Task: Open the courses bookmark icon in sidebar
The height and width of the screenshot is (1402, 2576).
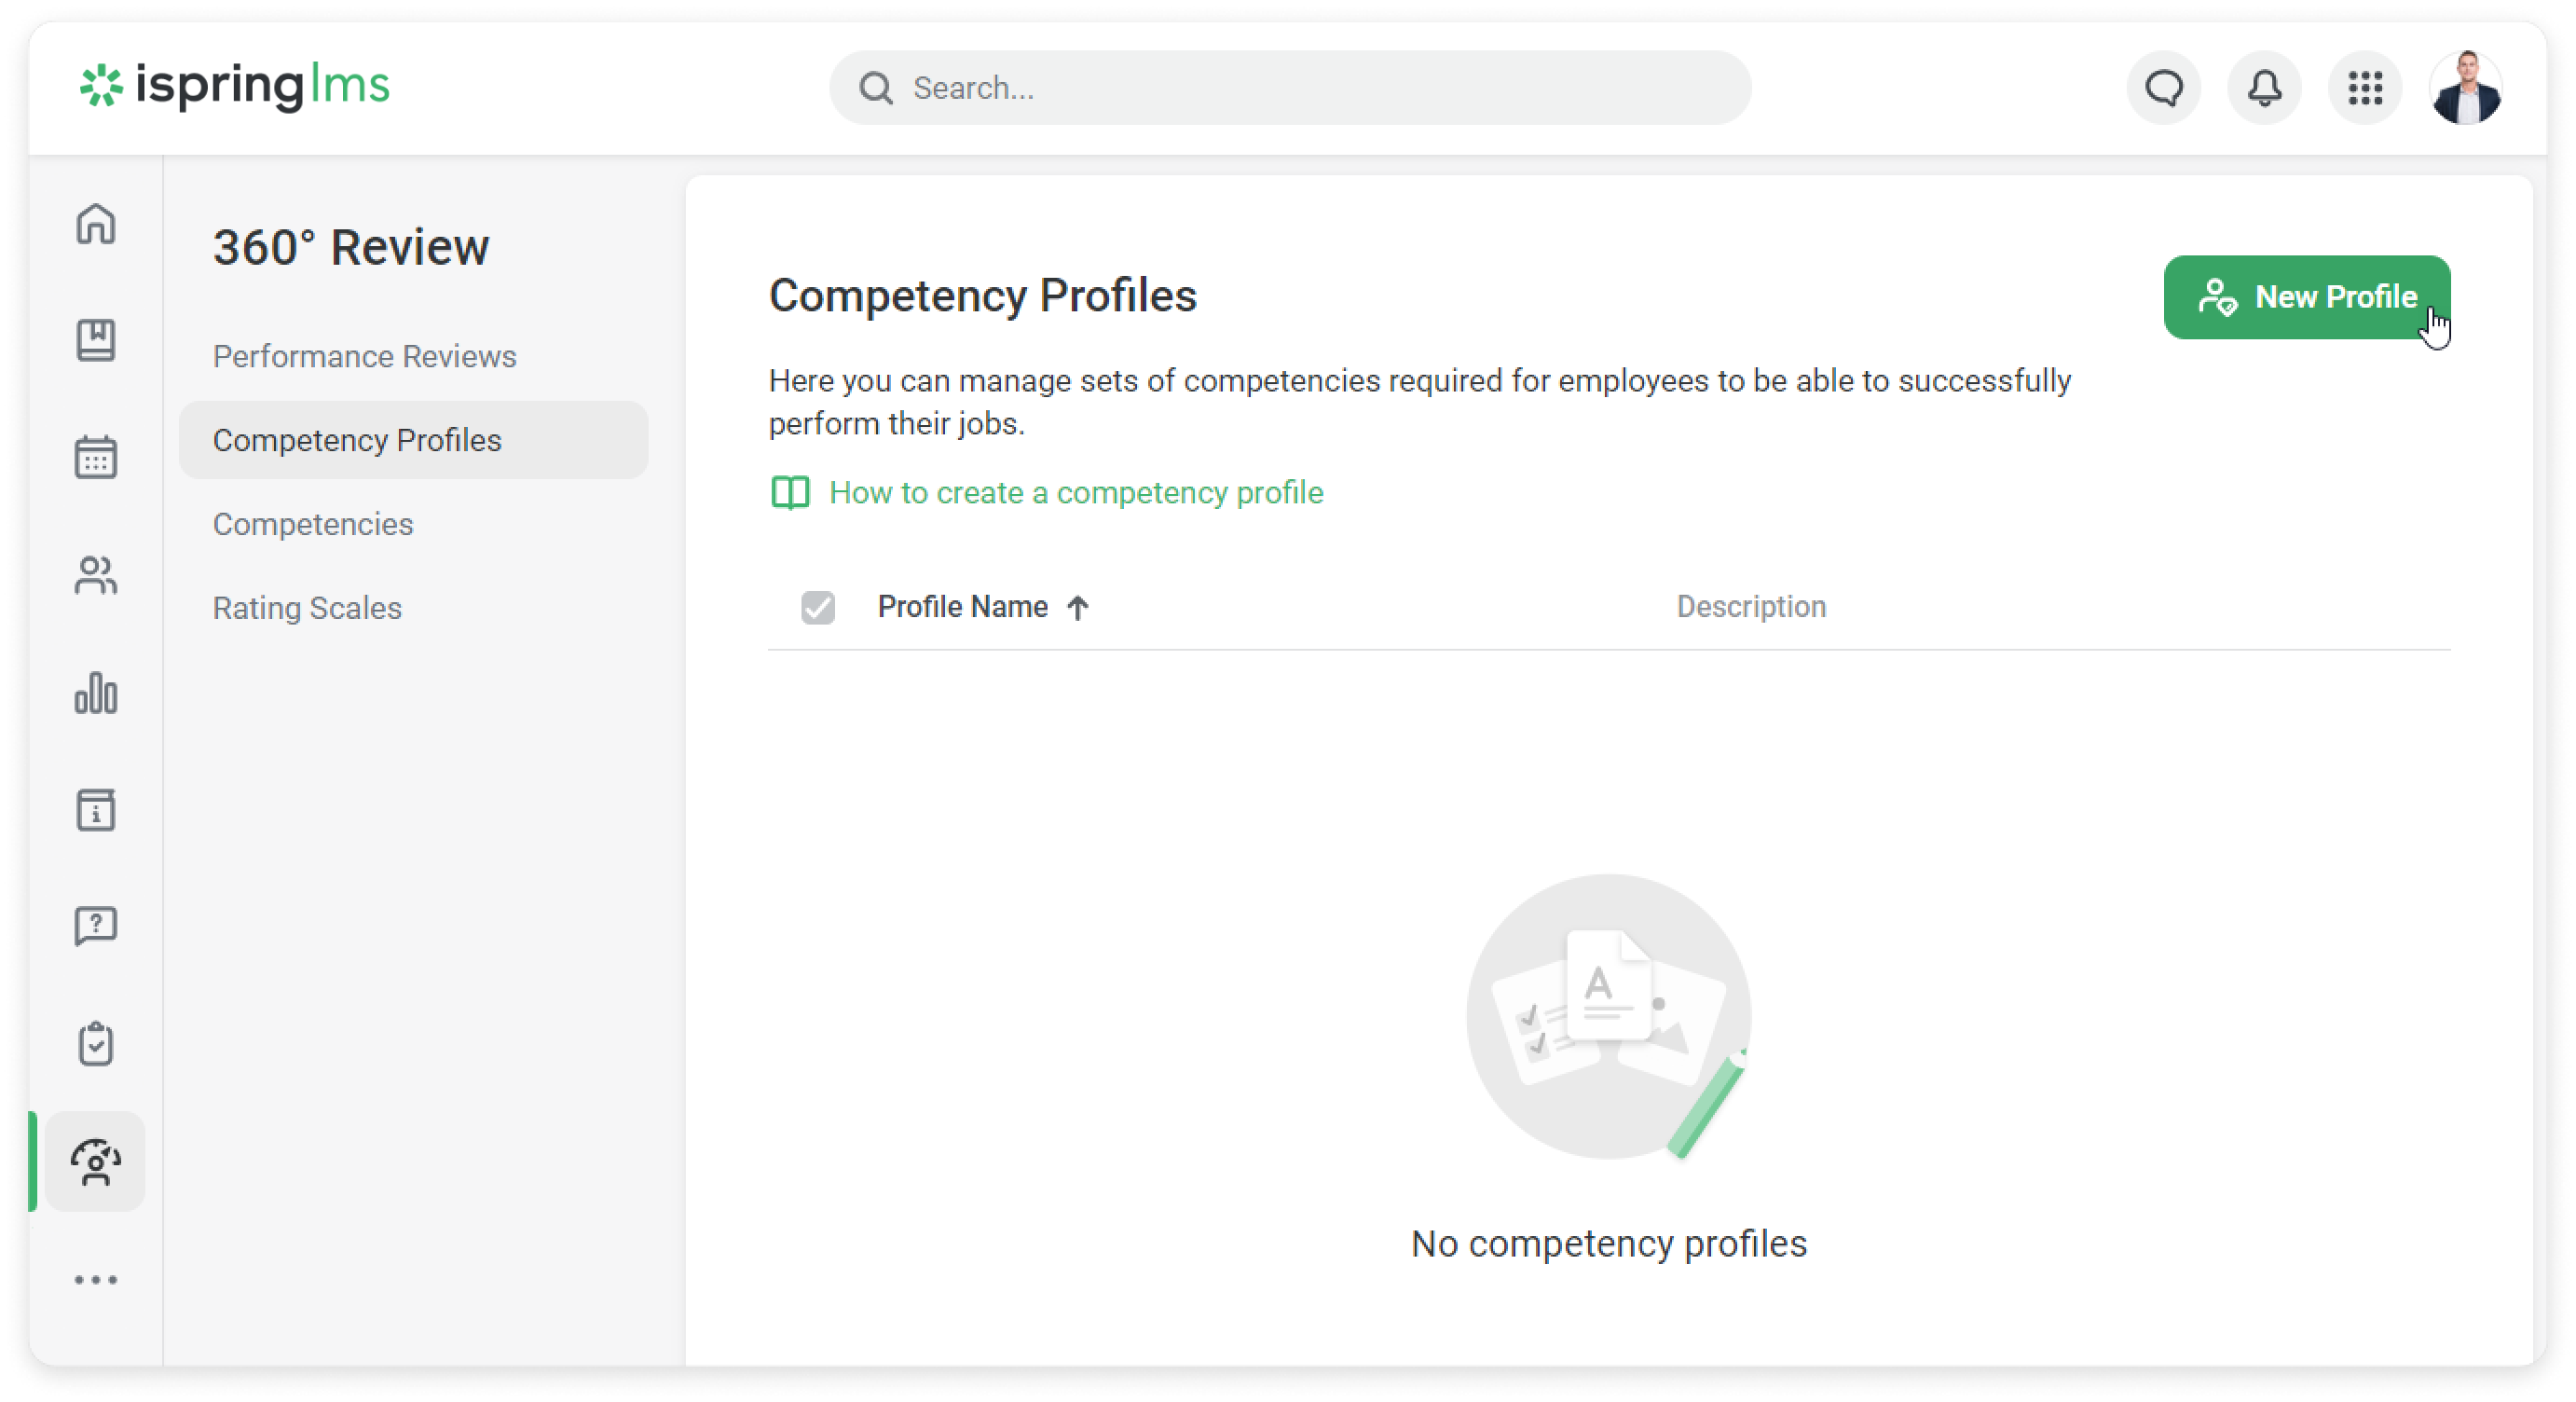Action: pyautogui.click(x=96, y=341)
